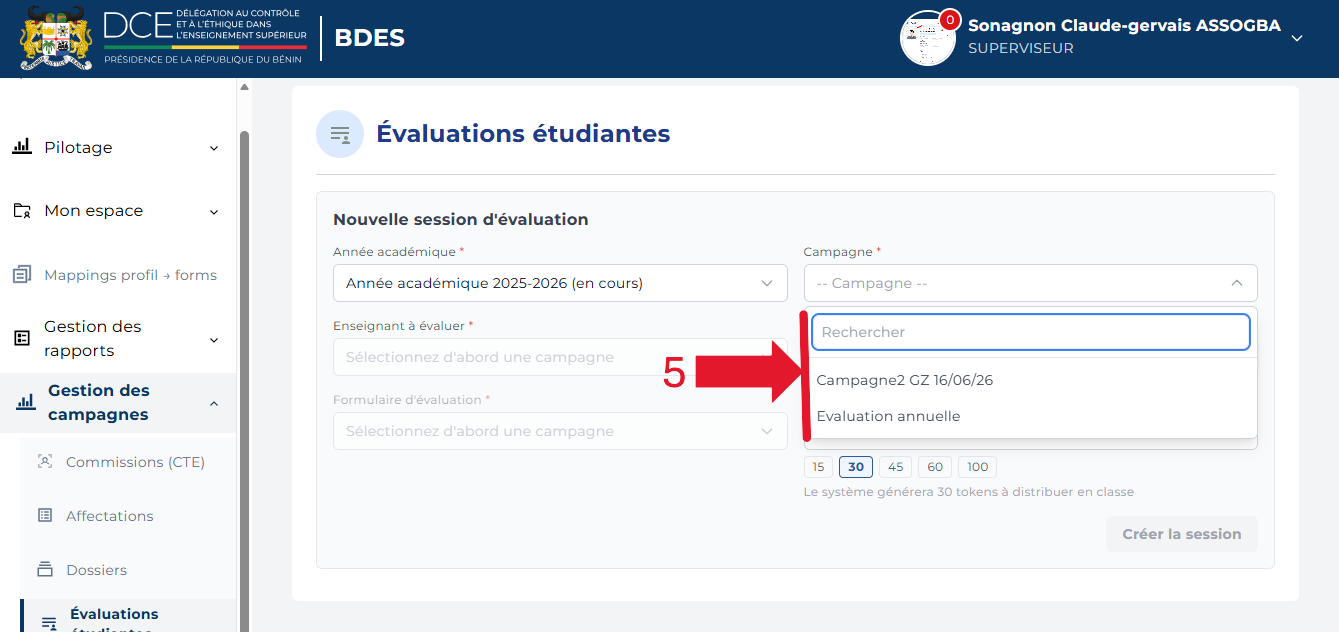Click the Formulaire d'évaluation chevron
This screenshot has width=1339, height=632.
click(767, 431)
